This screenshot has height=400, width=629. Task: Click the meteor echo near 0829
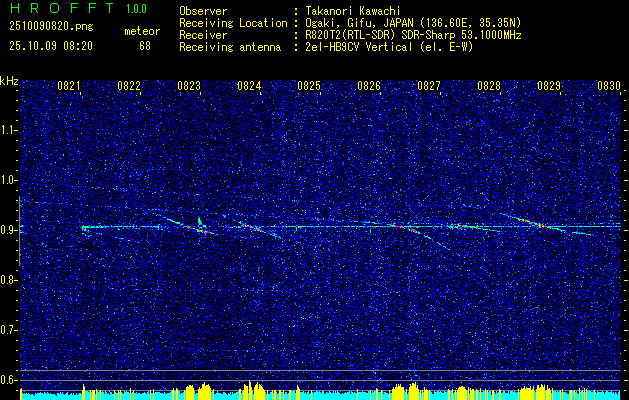[540, 224]
